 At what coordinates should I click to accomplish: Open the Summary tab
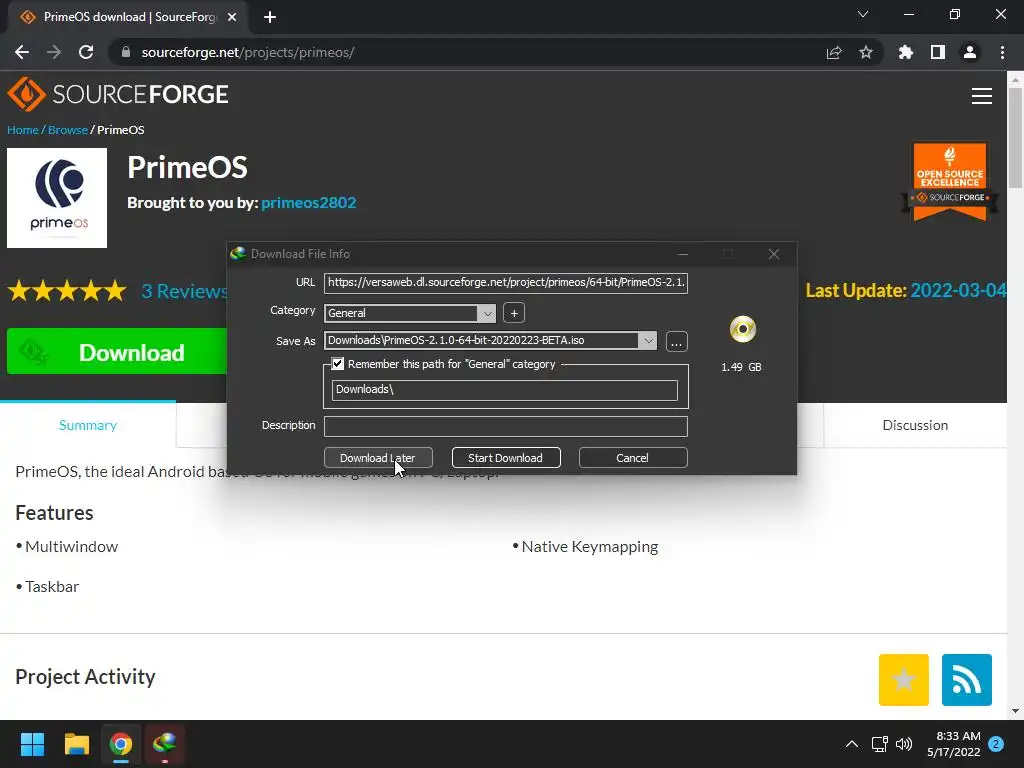pos(88,425)
